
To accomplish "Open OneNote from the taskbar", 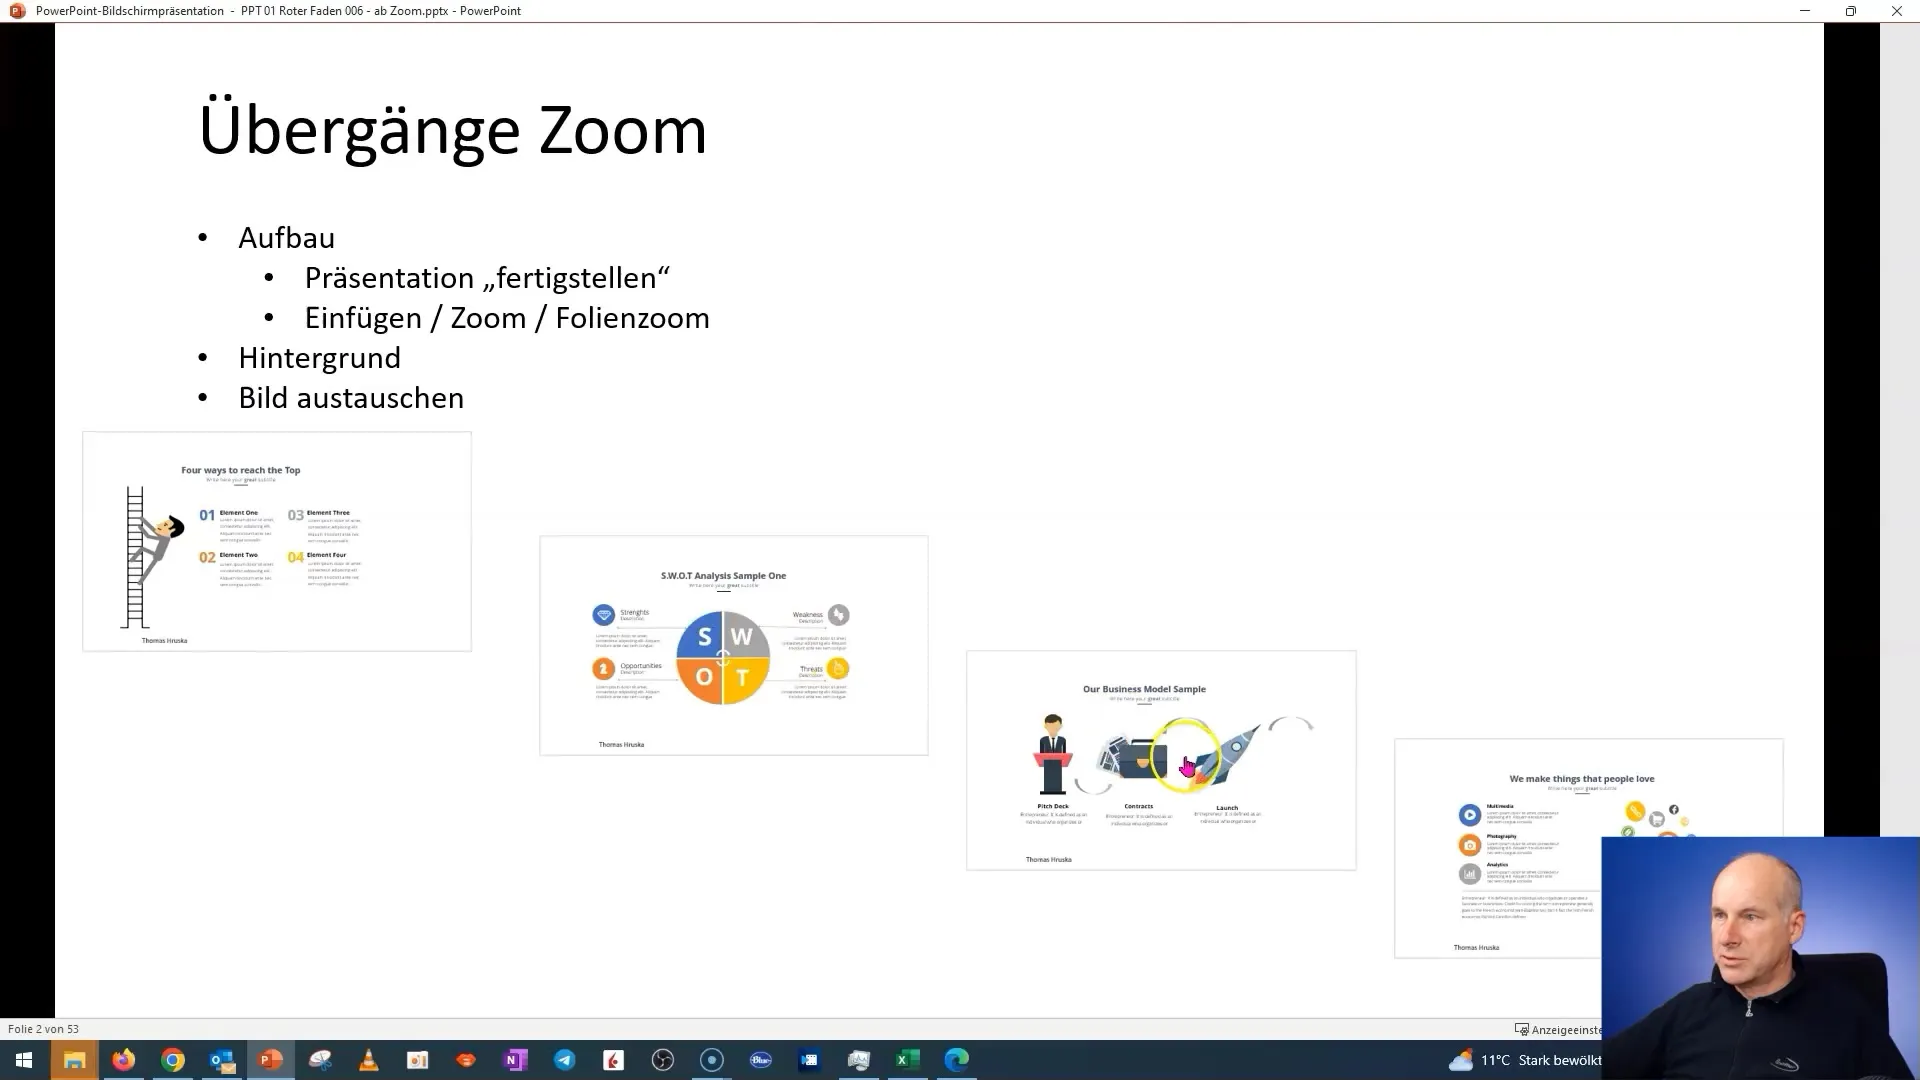I will point(515,1060).
